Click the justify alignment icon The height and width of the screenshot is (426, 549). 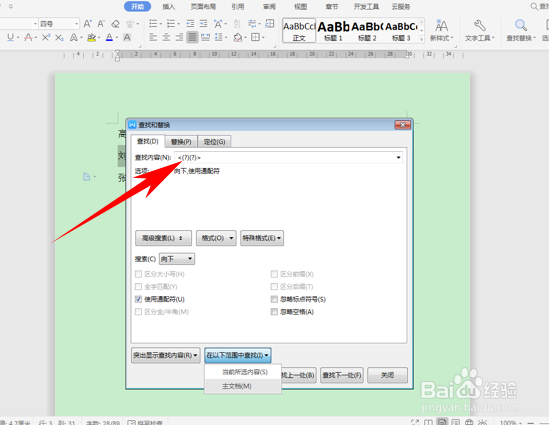click(192, 37)
